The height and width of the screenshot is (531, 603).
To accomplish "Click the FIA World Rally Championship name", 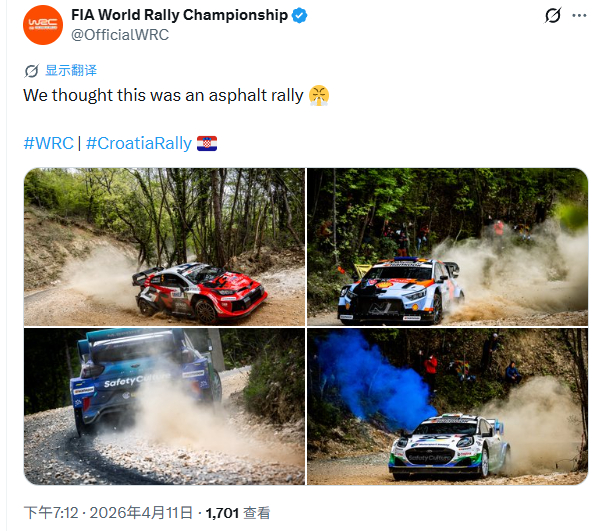I will pyautogui.click(x=180, y=15).
